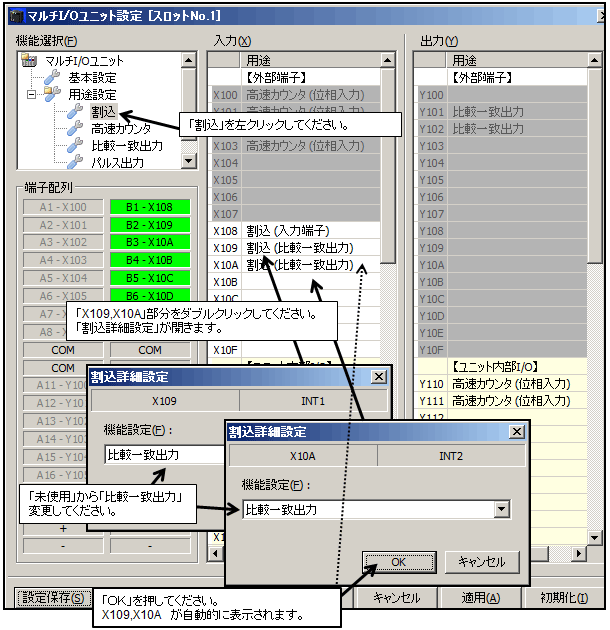Click the app icon in main title bar
Viewport: 610px width, 630px height.
tap(12, 15)
